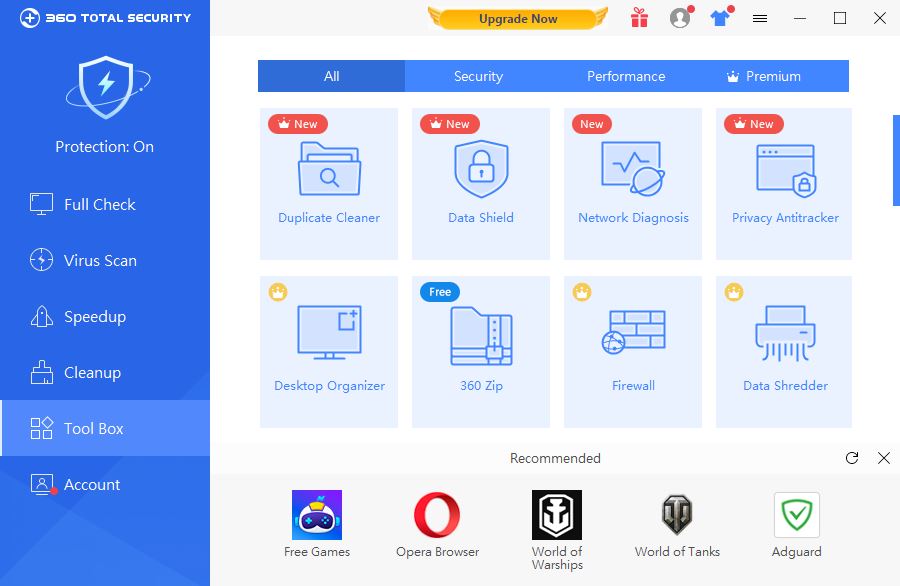900x586 pixels.
Task: Open the Network Diagnosis tool
Action: [633, 184]
